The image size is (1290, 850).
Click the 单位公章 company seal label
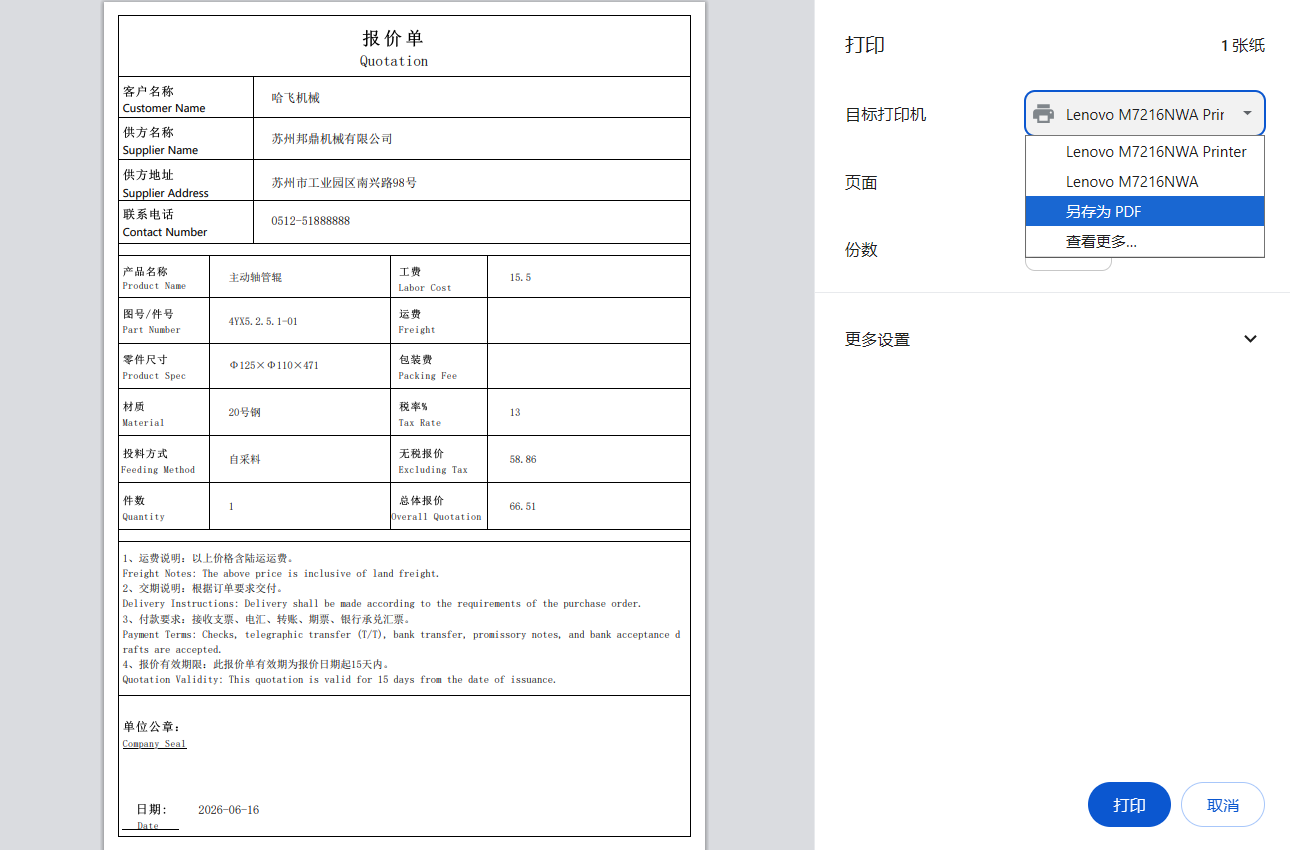tap(152, 727)
